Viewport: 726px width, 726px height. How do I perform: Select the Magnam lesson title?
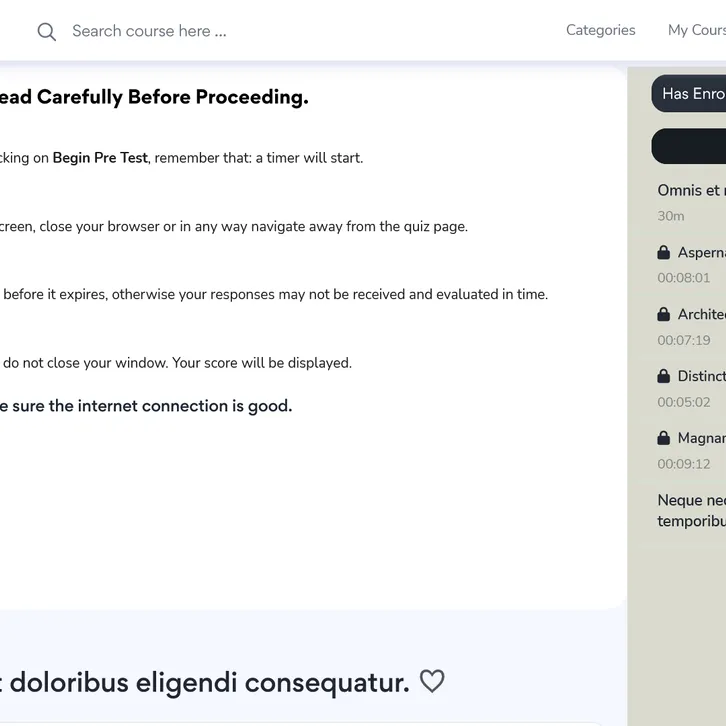coord(702,438)
